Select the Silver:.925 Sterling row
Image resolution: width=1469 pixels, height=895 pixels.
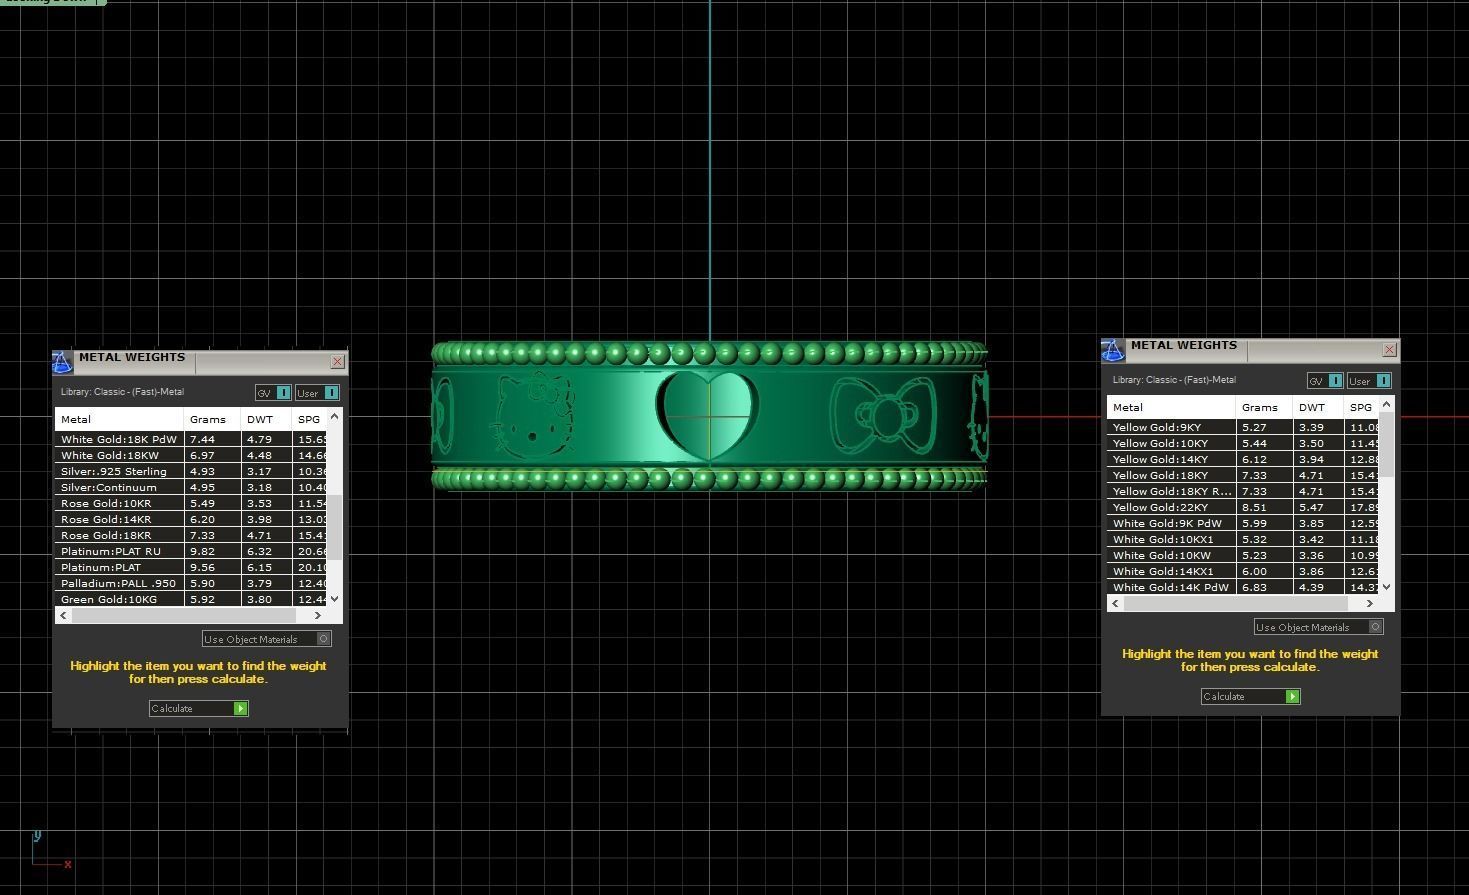click(191, 471)
